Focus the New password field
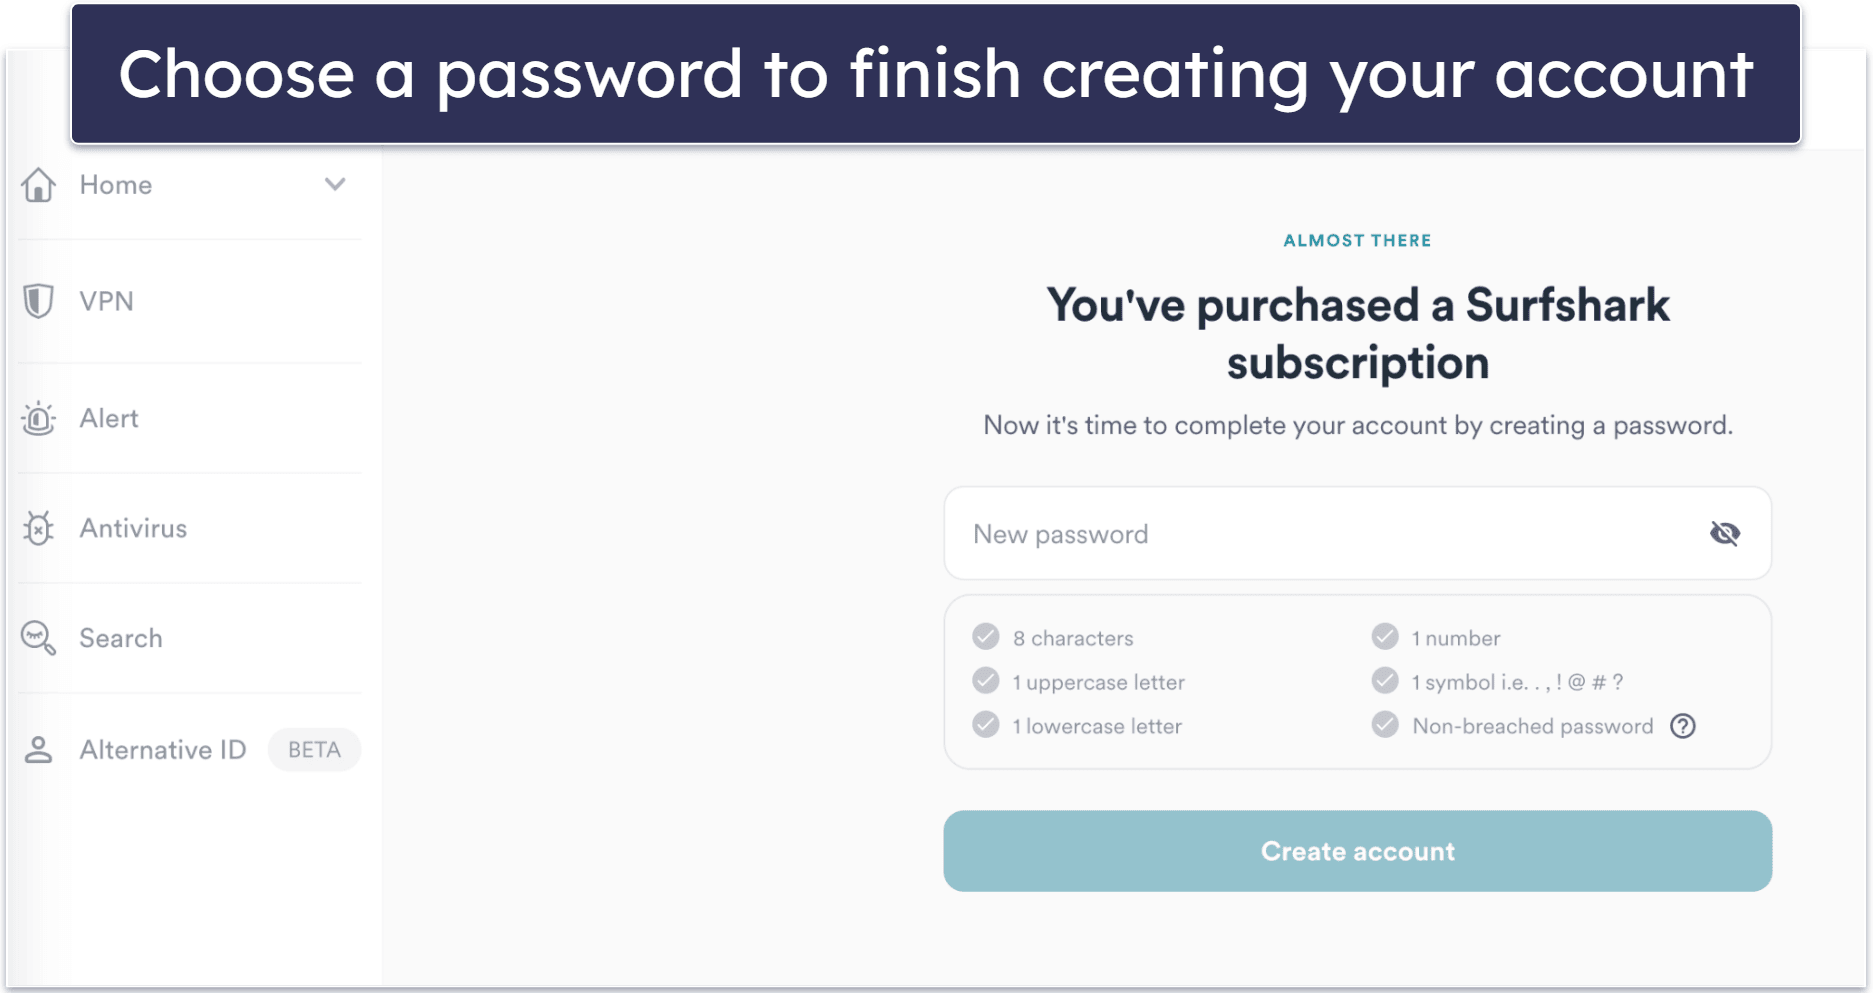Viewport: 1873px width, 993px height. tap(1320, 534)
